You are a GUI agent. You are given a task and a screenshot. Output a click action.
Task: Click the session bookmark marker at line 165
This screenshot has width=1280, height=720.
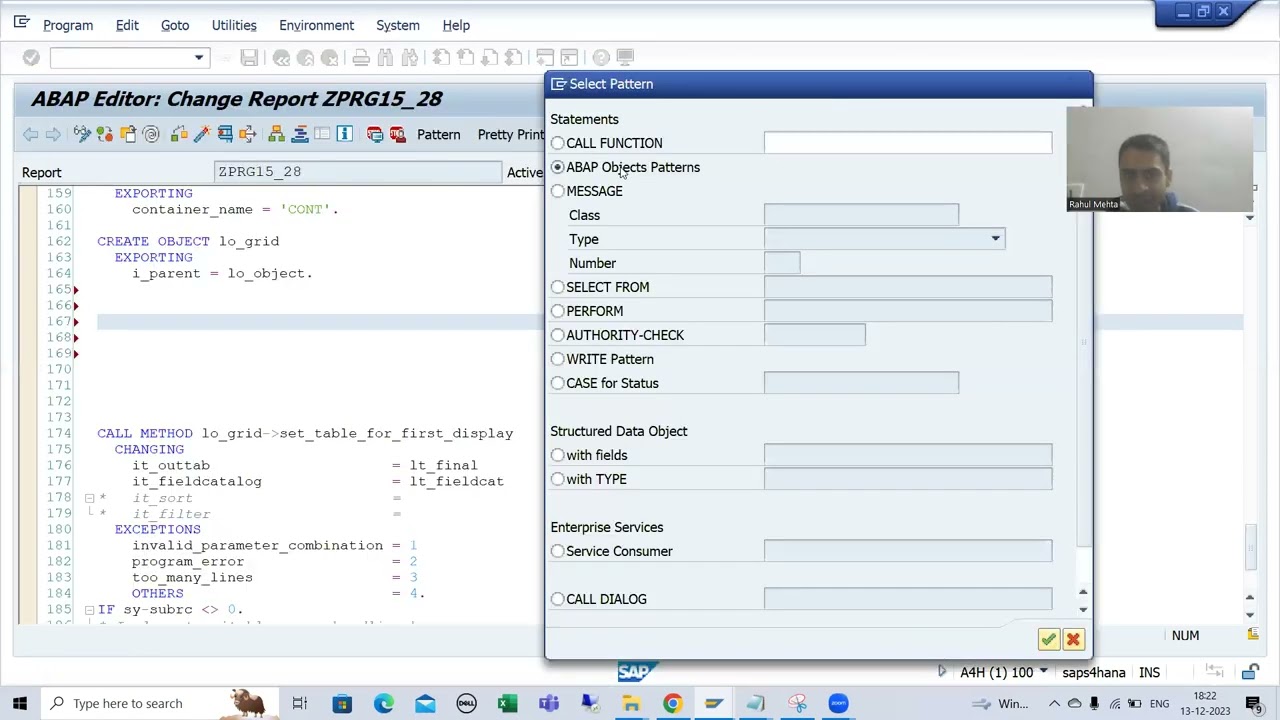click(76, 289)
